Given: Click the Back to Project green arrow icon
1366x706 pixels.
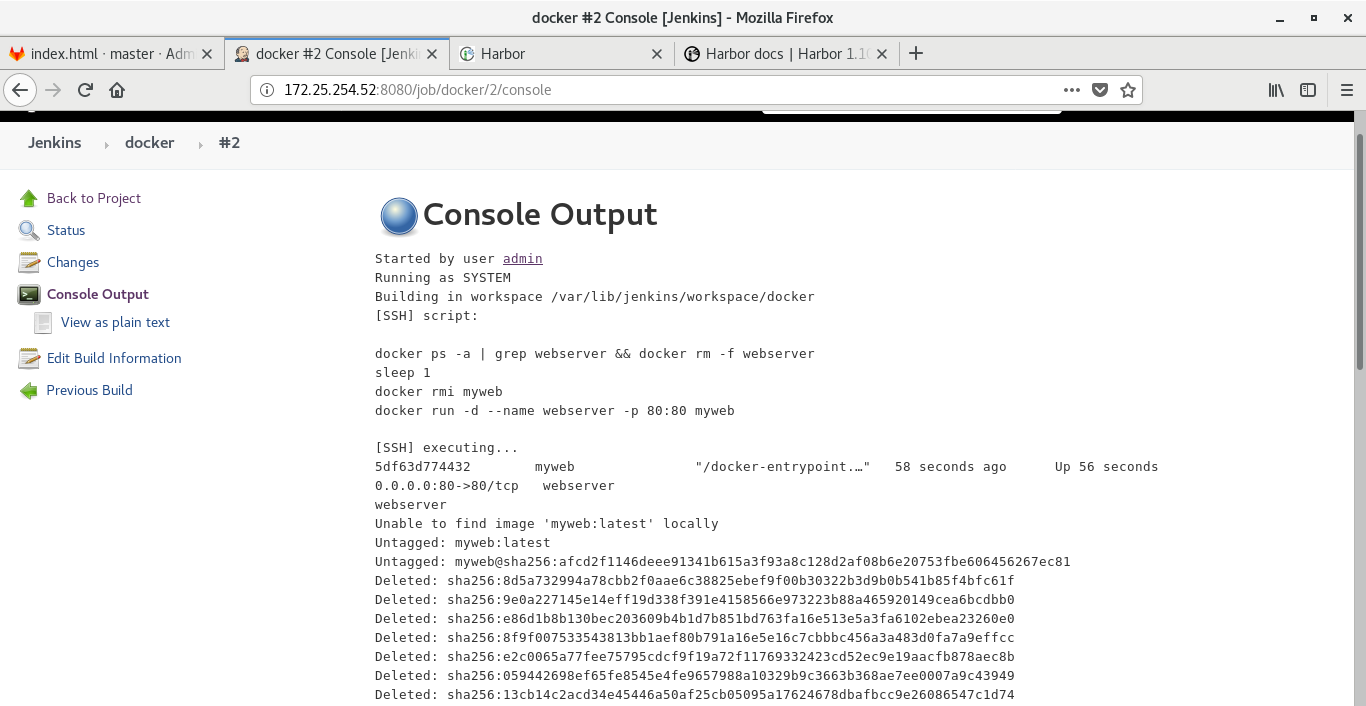Looking at the screenshot, I should click(x=29, y=198).
